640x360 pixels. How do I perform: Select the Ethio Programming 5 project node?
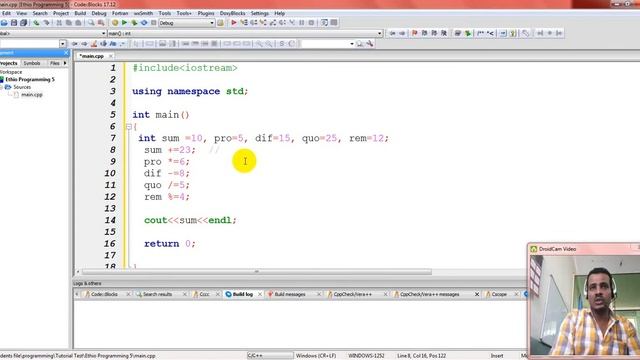point(30,80)
